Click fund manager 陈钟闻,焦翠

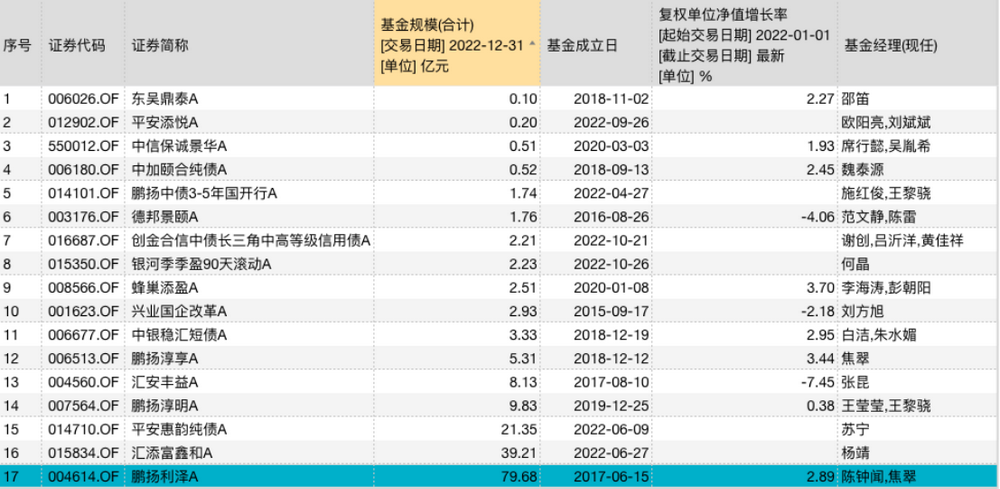tap(879, 476)
